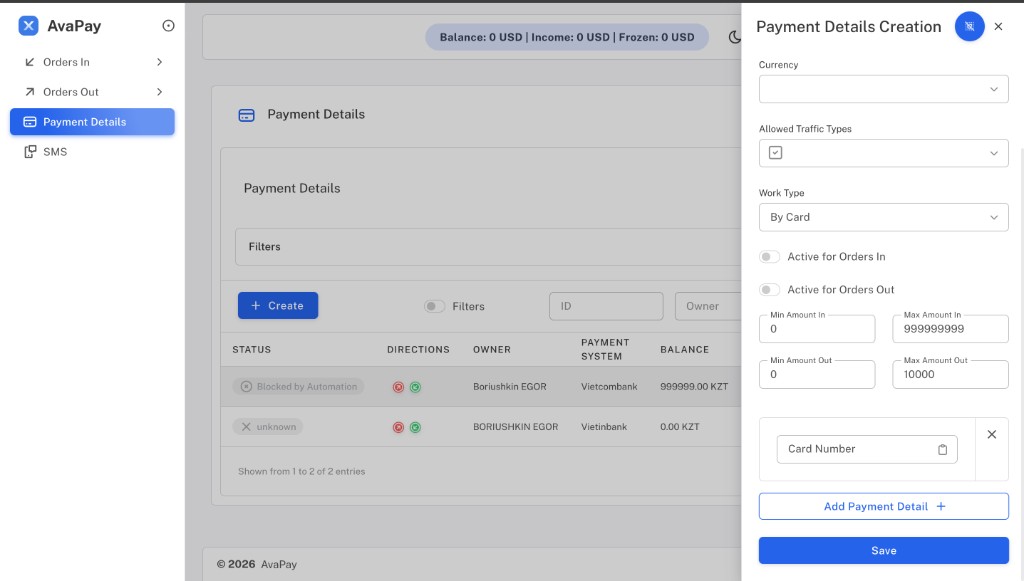Viewport: 1024px width, 581px height.
Task: Open Payment Details in sidebar
Action: (93, 122)
